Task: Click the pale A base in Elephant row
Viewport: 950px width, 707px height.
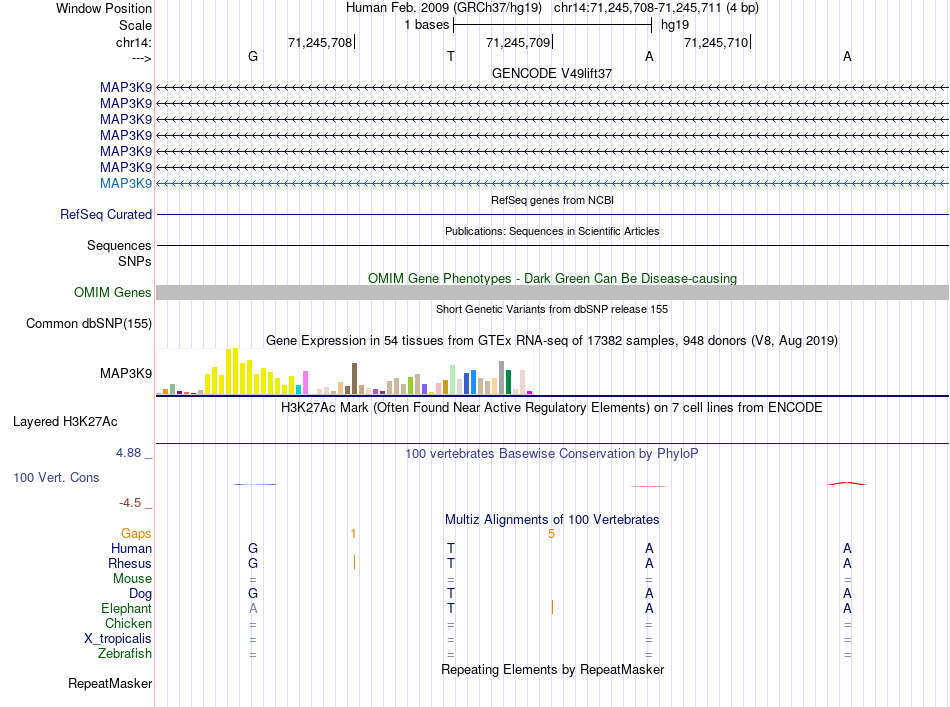Action: pyautogui.click(x=253, y=608)
